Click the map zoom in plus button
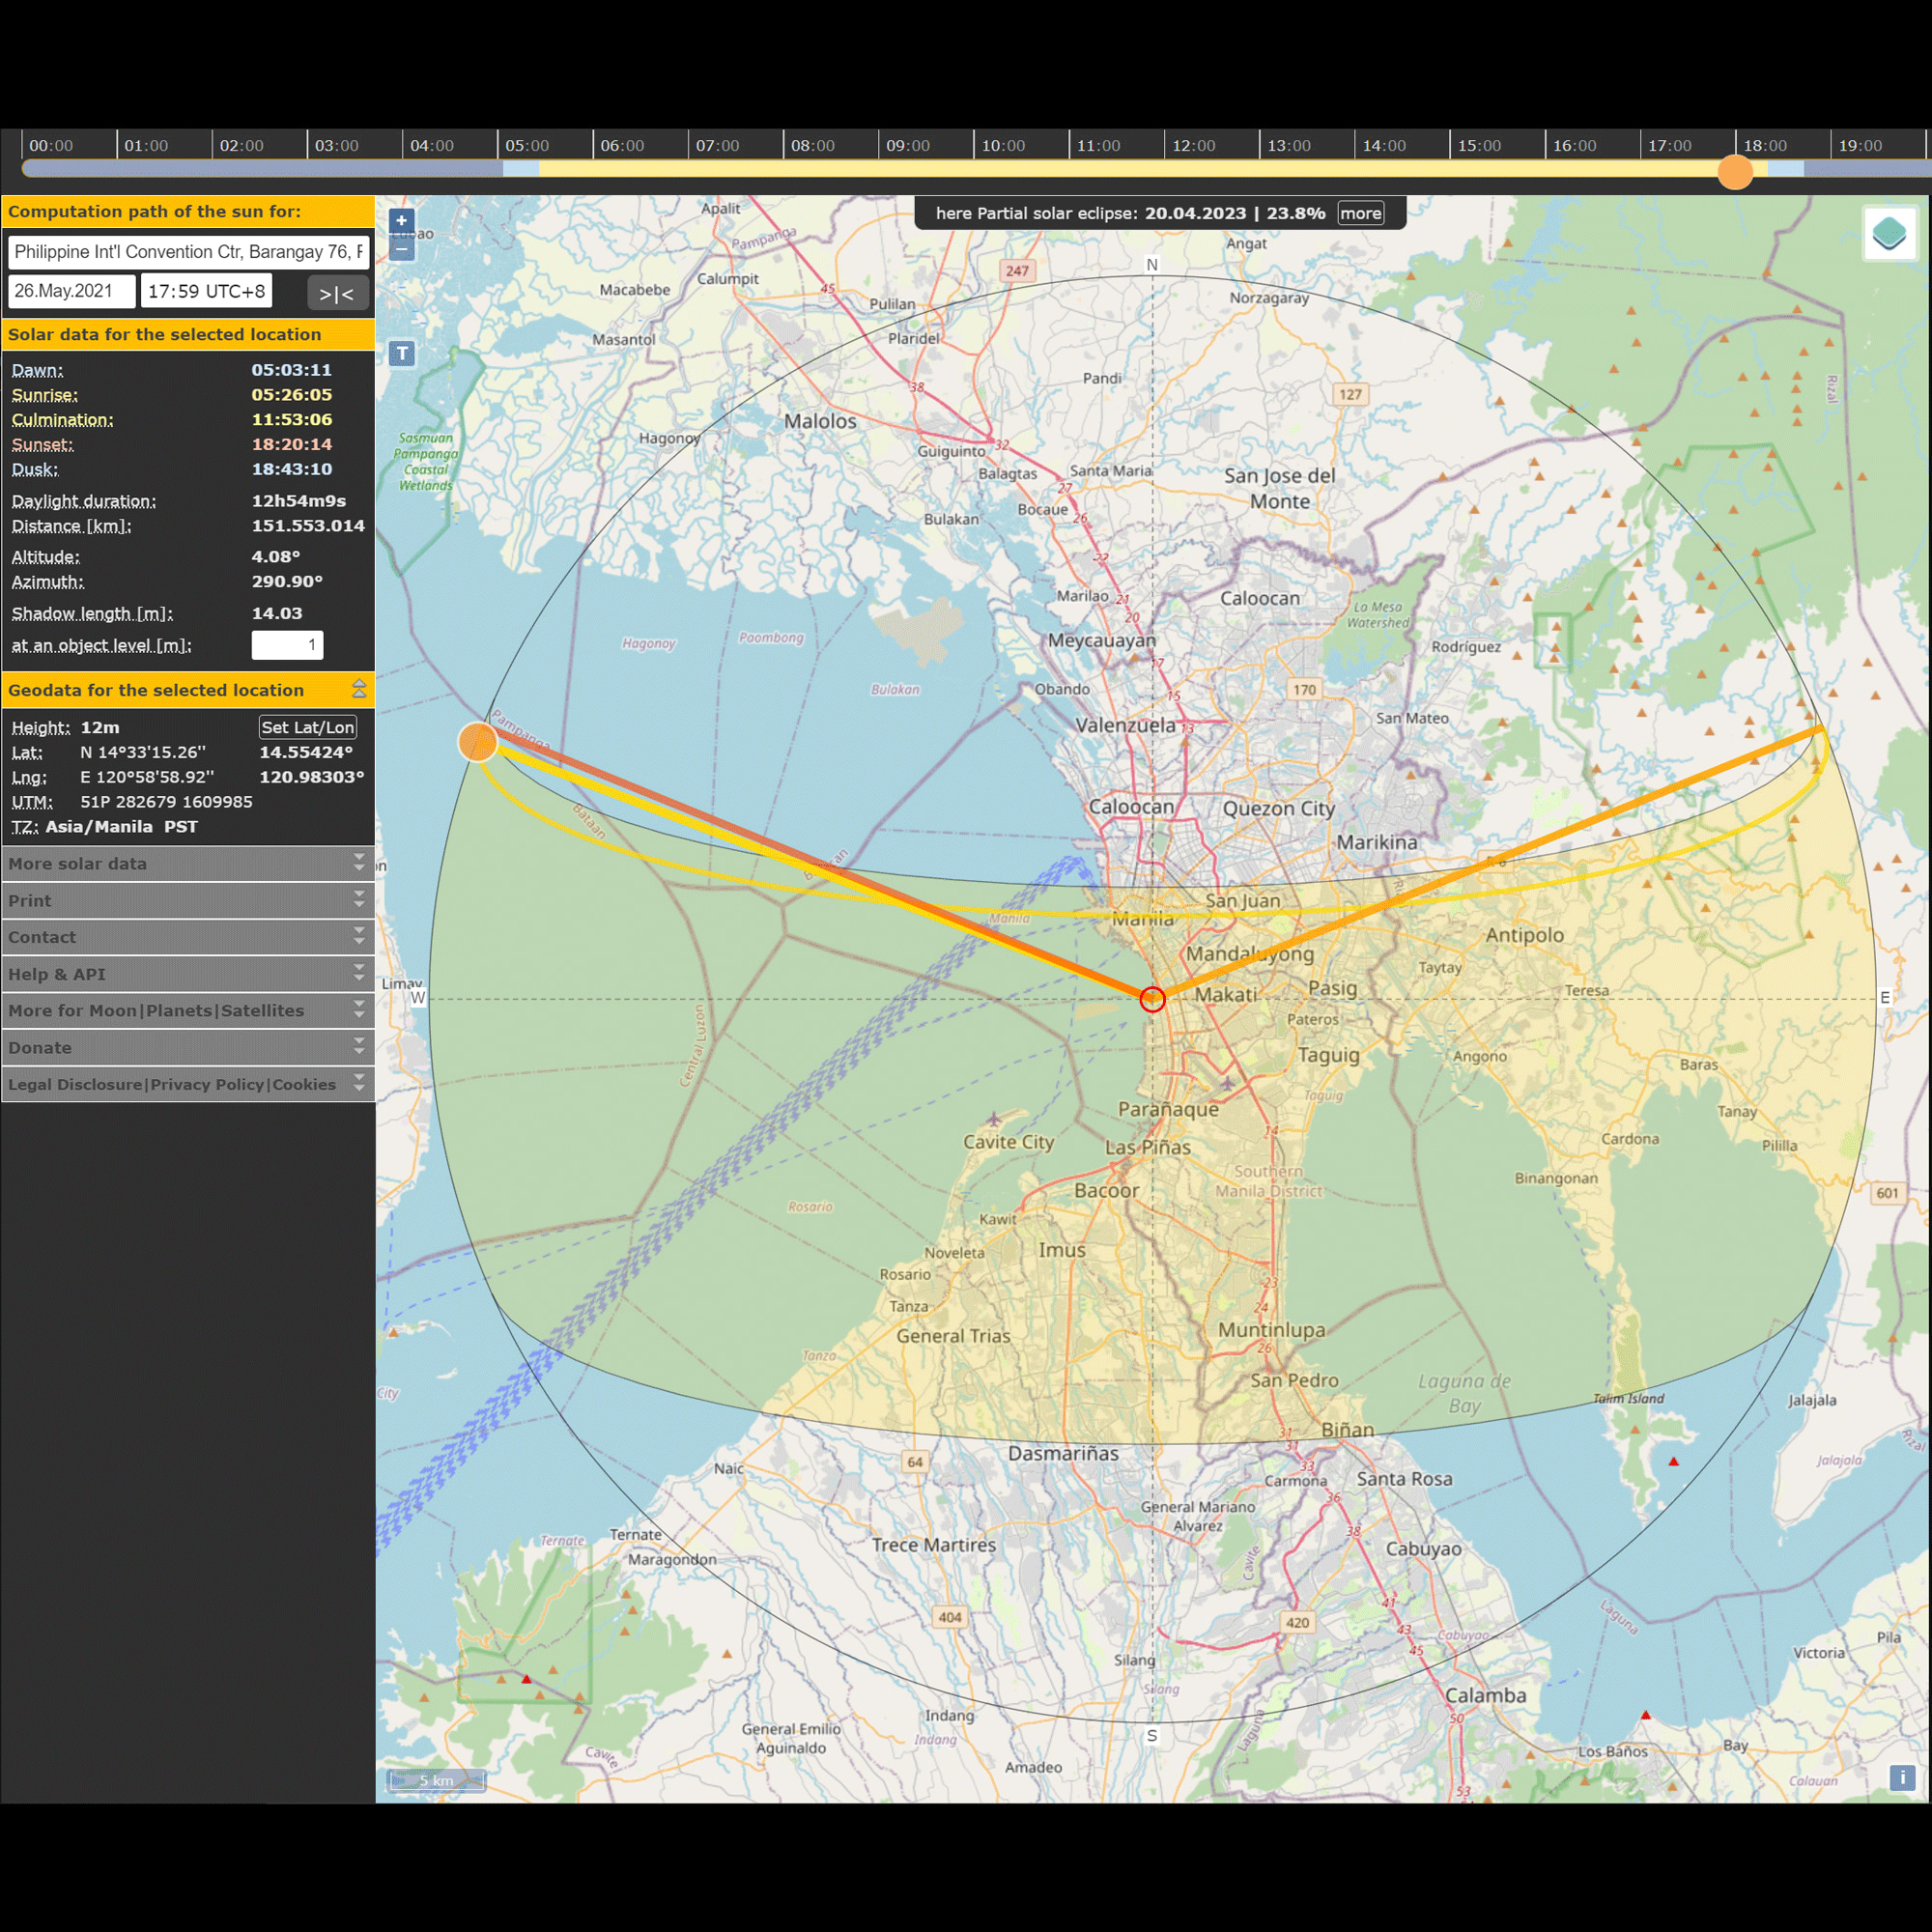 pyautogui.click(x=401, y=221)
